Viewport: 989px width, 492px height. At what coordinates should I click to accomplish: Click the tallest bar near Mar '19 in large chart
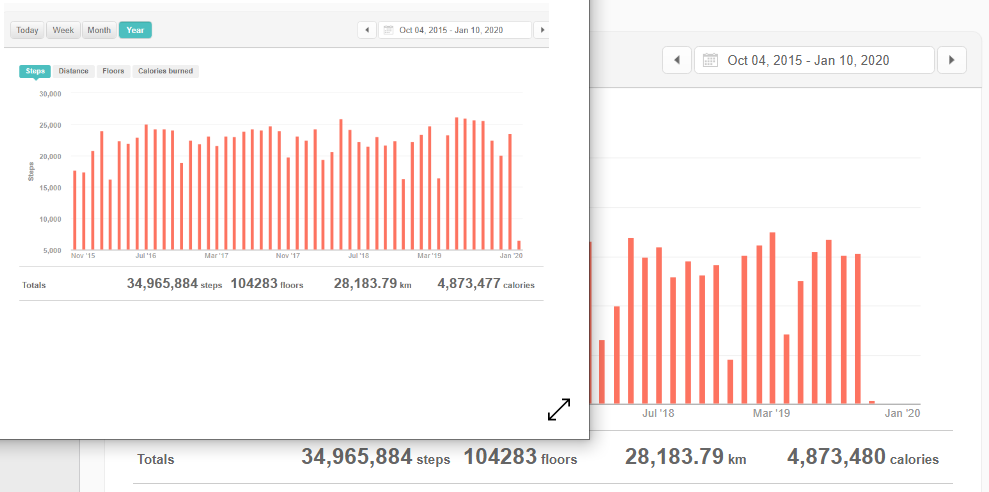click(772, 318)
